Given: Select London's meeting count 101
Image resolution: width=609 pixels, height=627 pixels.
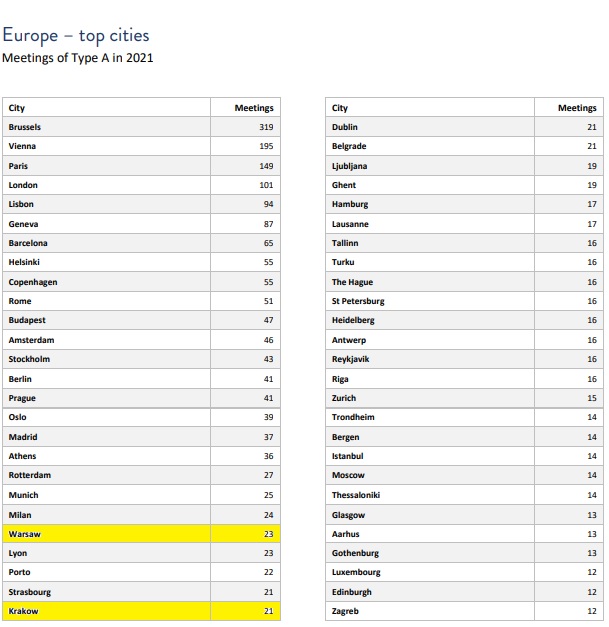Looking at the screenshot, I should point(265,185).
